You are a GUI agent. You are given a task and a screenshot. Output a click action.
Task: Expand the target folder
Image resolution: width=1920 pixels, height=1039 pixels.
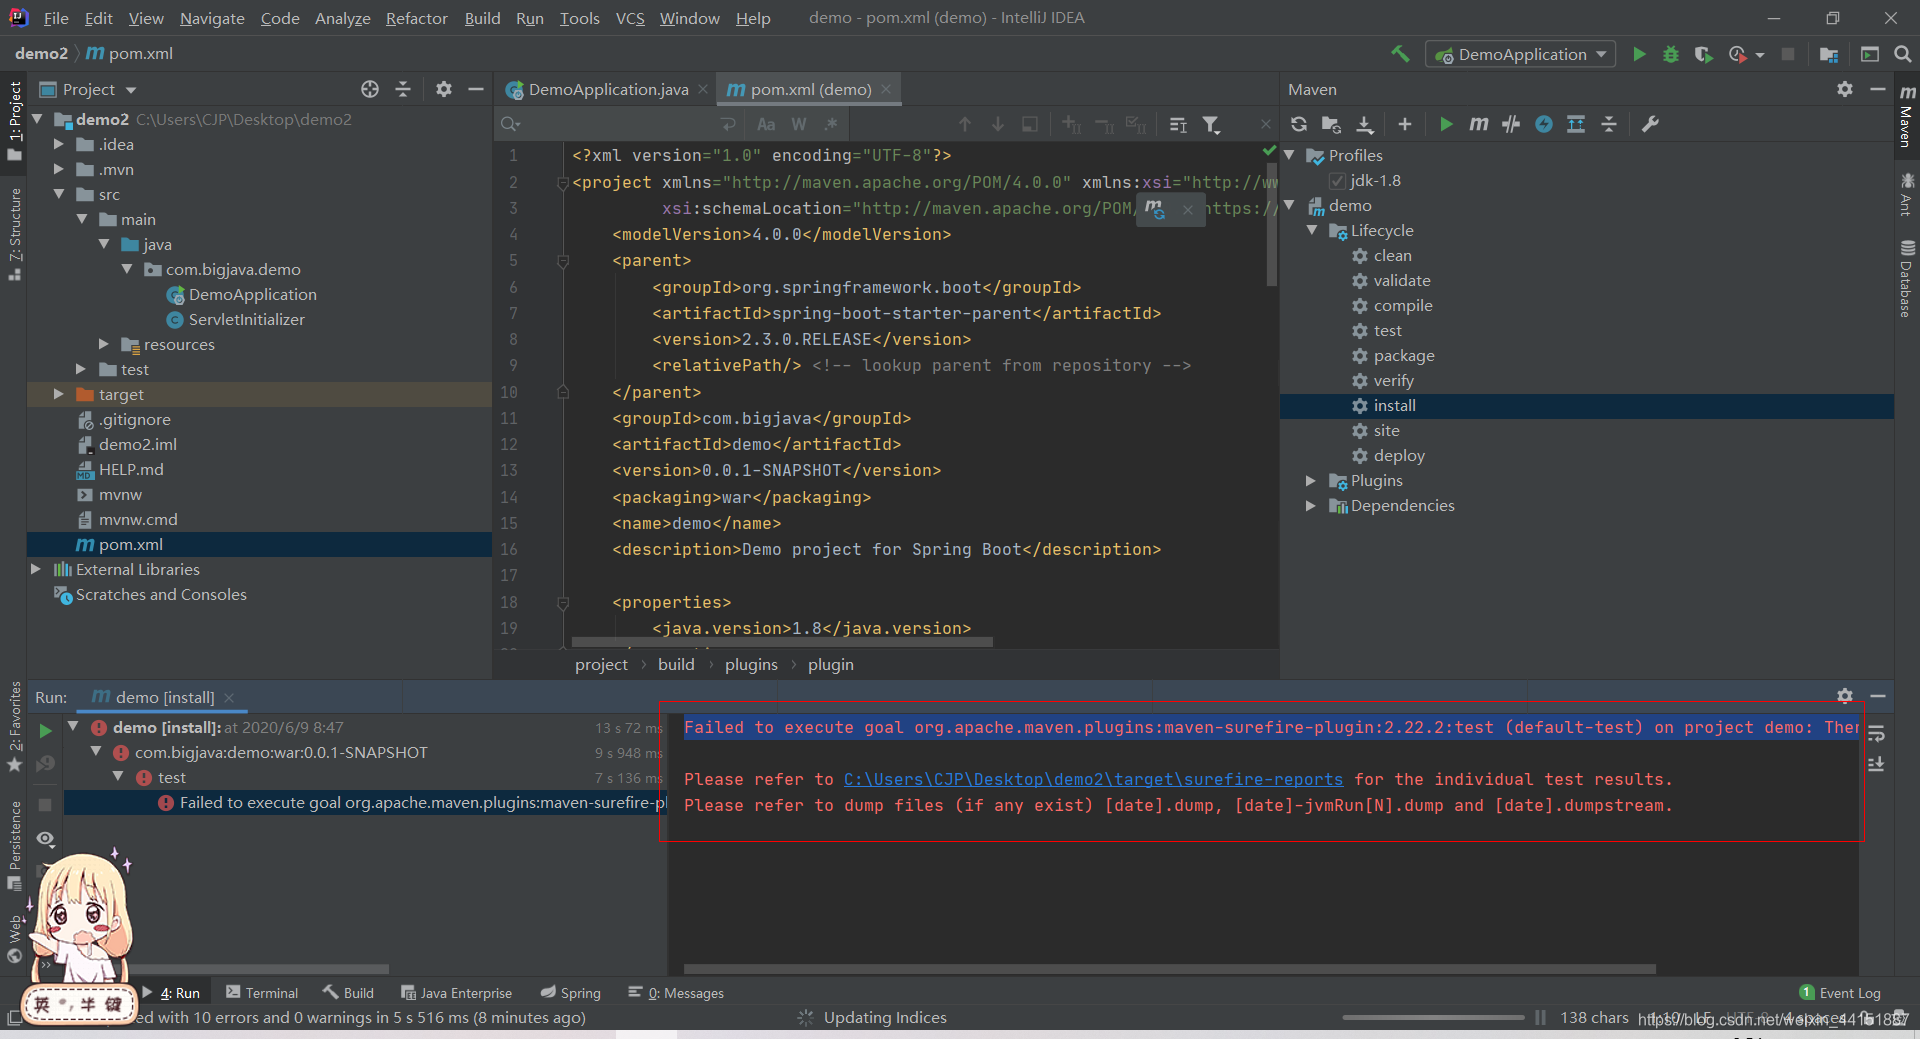click(59, 394)
